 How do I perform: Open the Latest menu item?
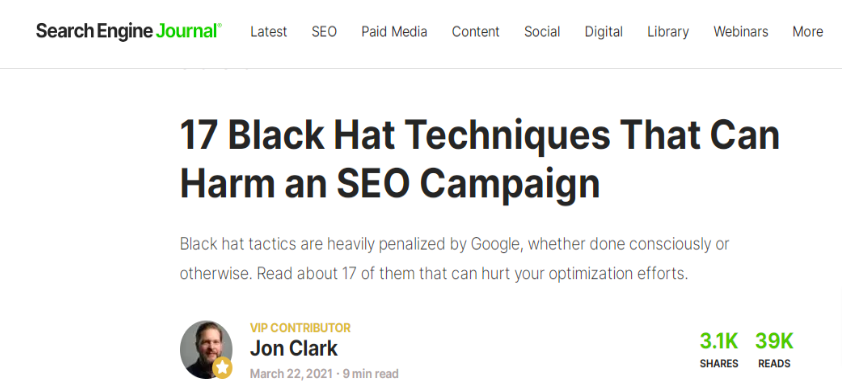point(268,32)
